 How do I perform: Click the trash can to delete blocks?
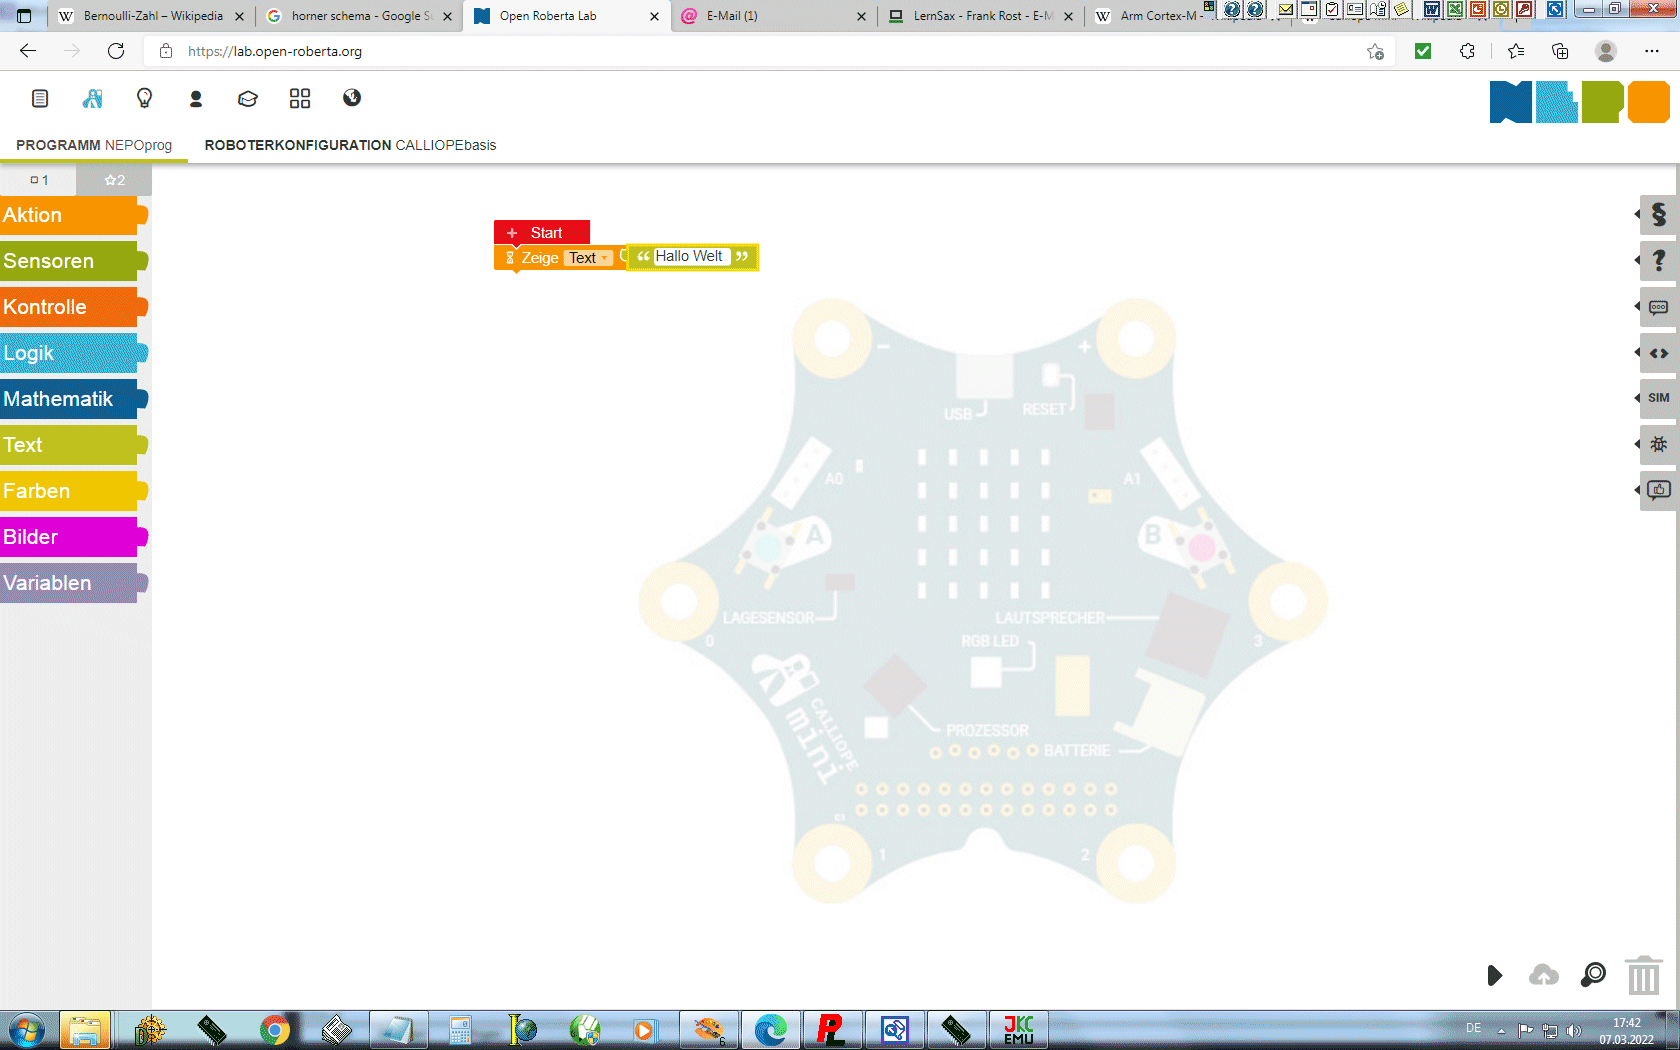(x=1643, y=975)
